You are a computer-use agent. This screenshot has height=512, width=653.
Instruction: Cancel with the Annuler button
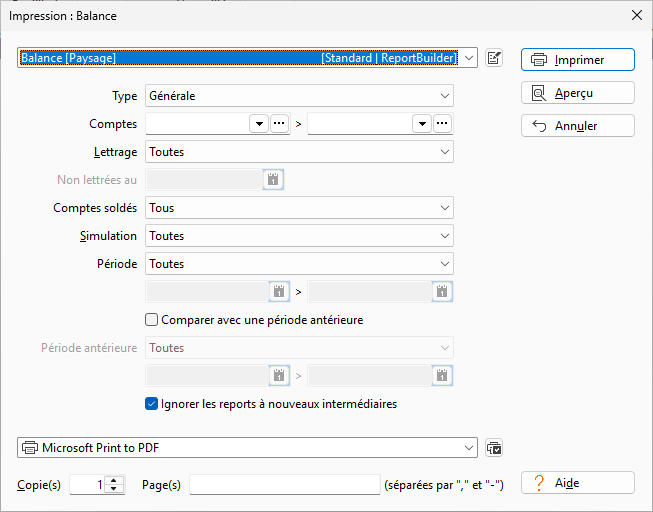point(578,126)
